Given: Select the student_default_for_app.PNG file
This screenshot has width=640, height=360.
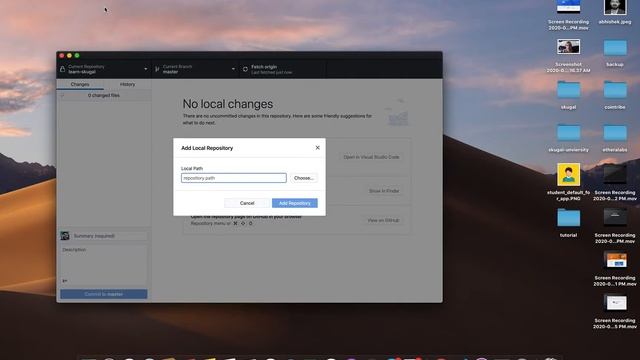Looking at the screenshot, I should point(568,182).
